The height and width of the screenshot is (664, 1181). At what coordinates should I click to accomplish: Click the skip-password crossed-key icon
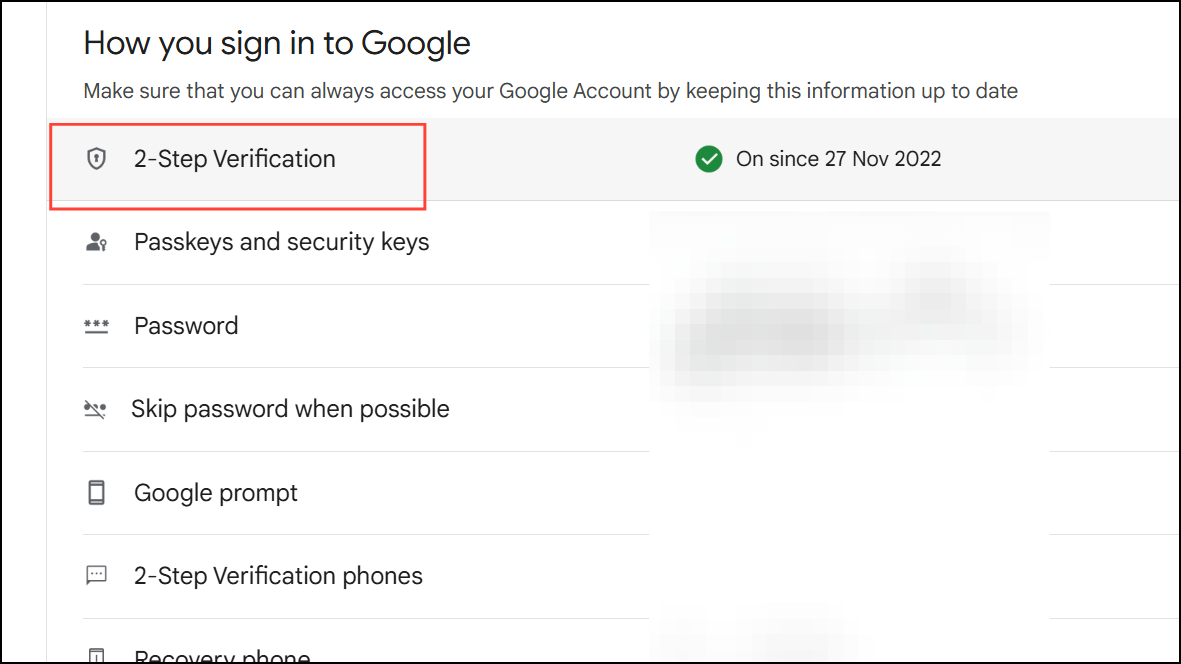96,408
